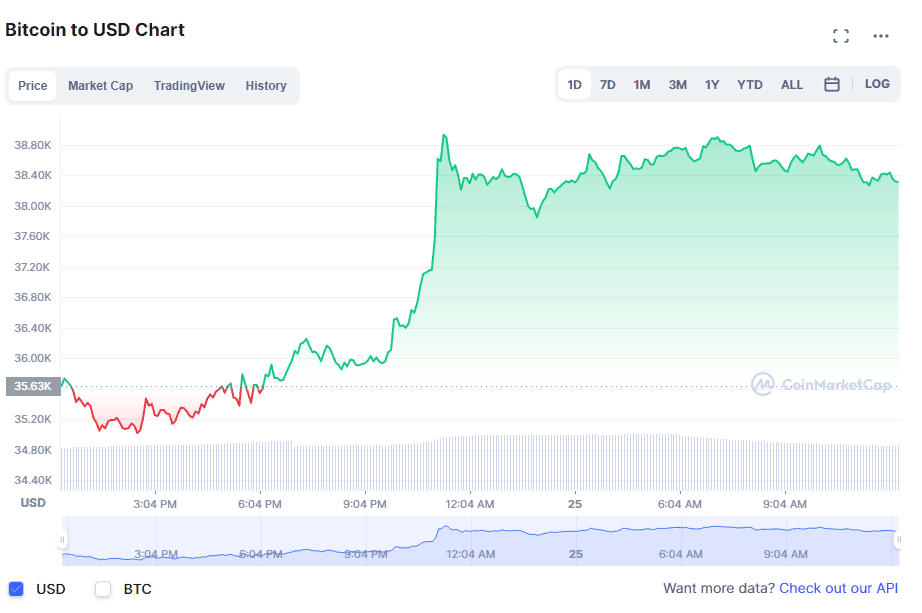Open the calendar date range picker
Screen dimensions: 922x613
click(831, 85)
